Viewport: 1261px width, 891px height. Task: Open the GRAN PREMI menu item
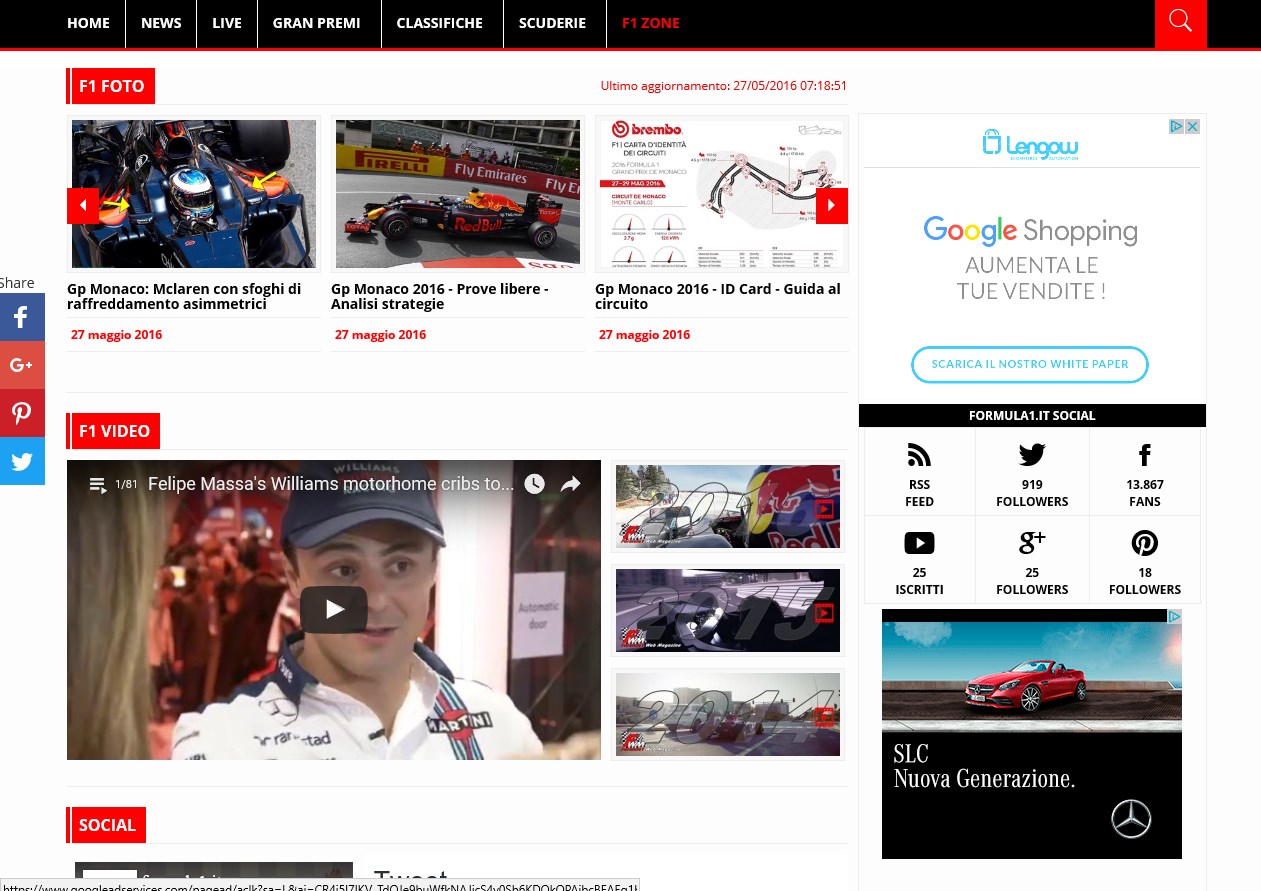point(316,23)
